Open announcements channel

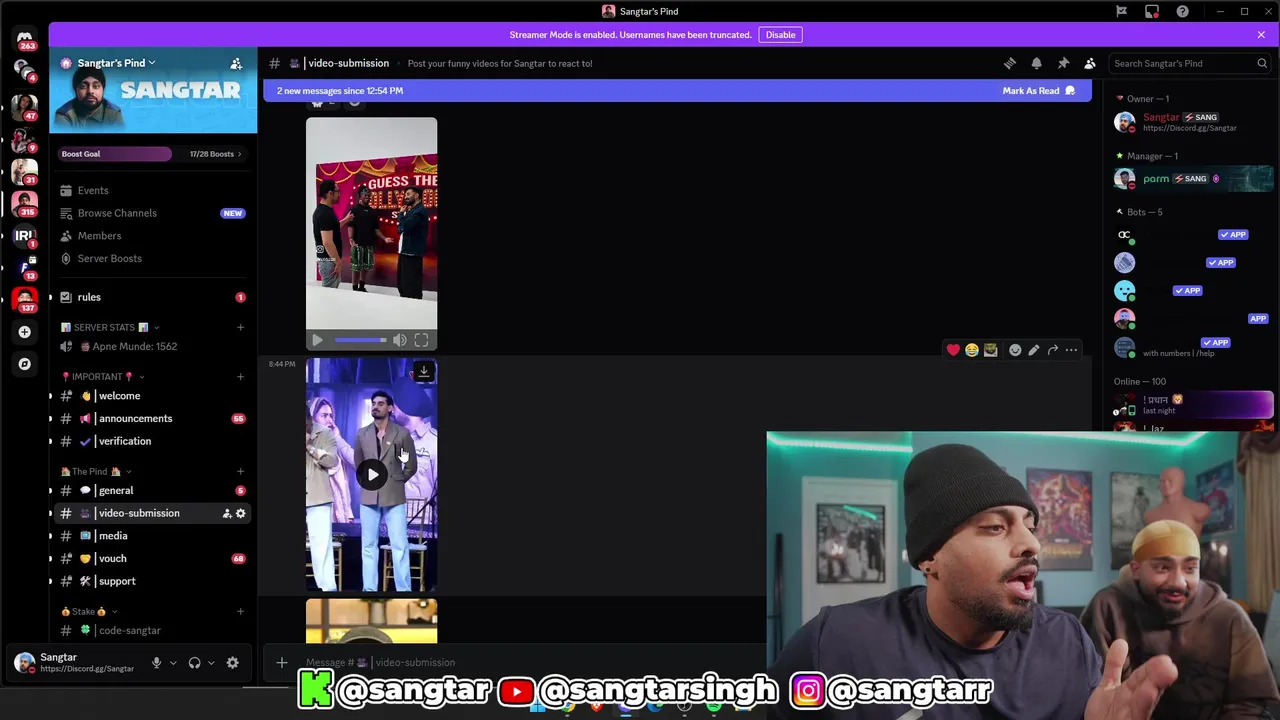152,418
